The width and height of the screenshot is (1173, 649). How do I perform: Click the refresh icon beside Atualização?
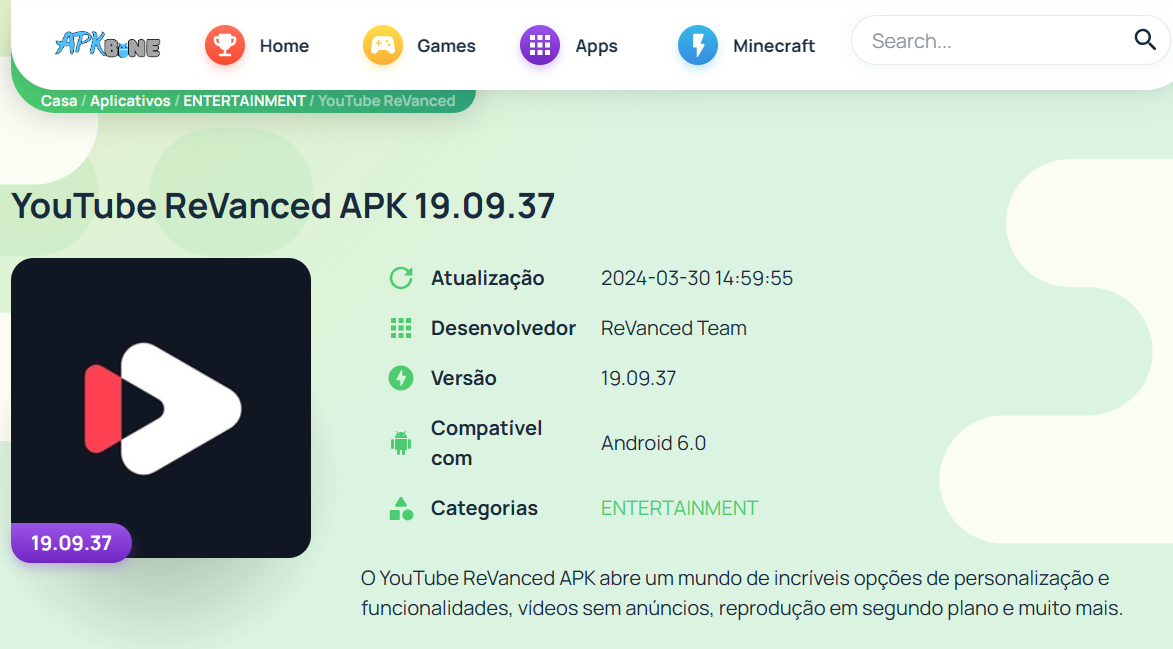[x=401, y=278]
